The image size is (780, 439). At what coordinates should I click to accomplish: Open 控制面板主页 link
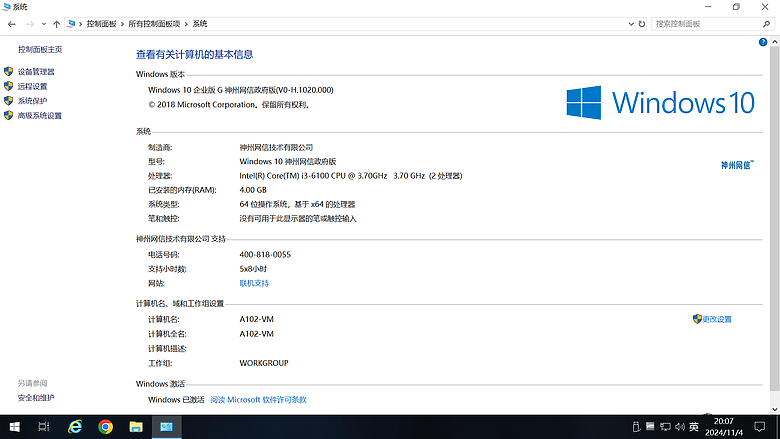tap(40, 49)
